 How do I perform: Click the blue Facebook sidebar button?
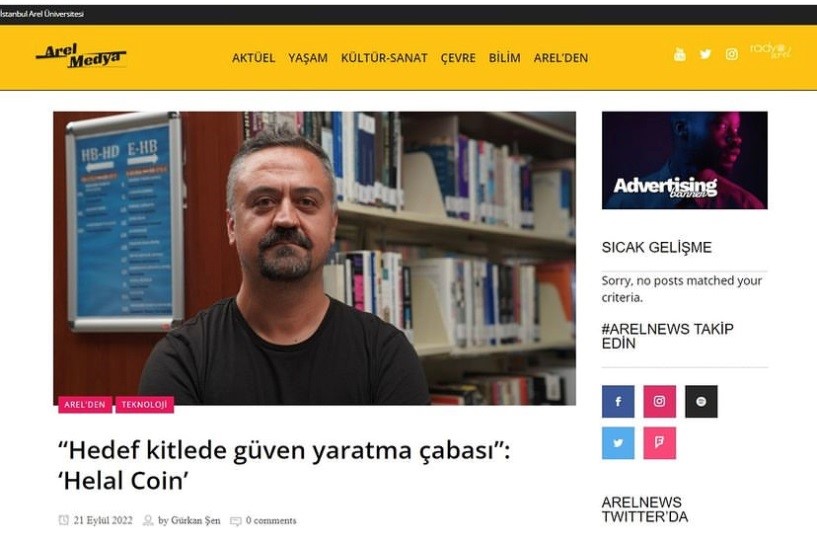[618, 401]
